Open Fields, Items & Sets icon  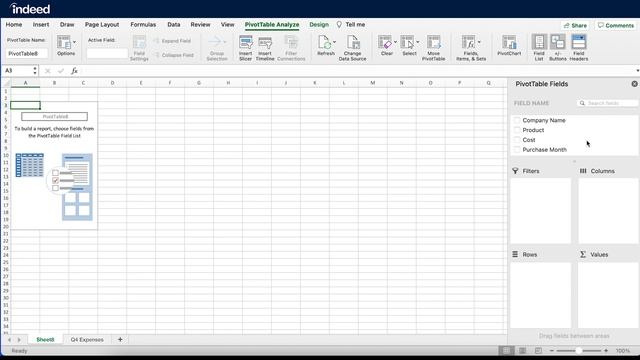469,42
